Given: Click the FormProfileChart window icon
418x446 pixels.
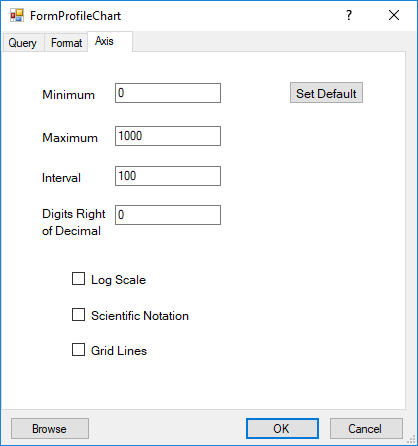Looking at the screenshot, I should pos(17,15).
